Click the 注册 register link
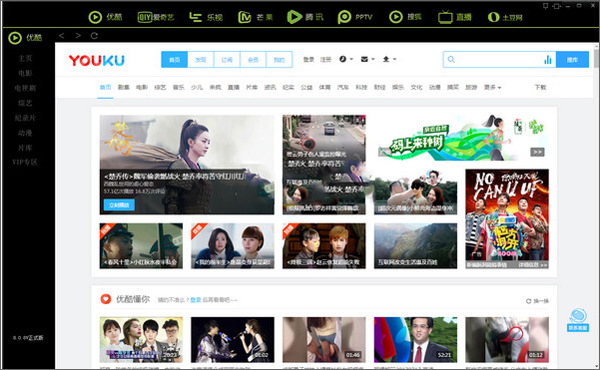This screenshot has height=370, width=600. (326, 59)
